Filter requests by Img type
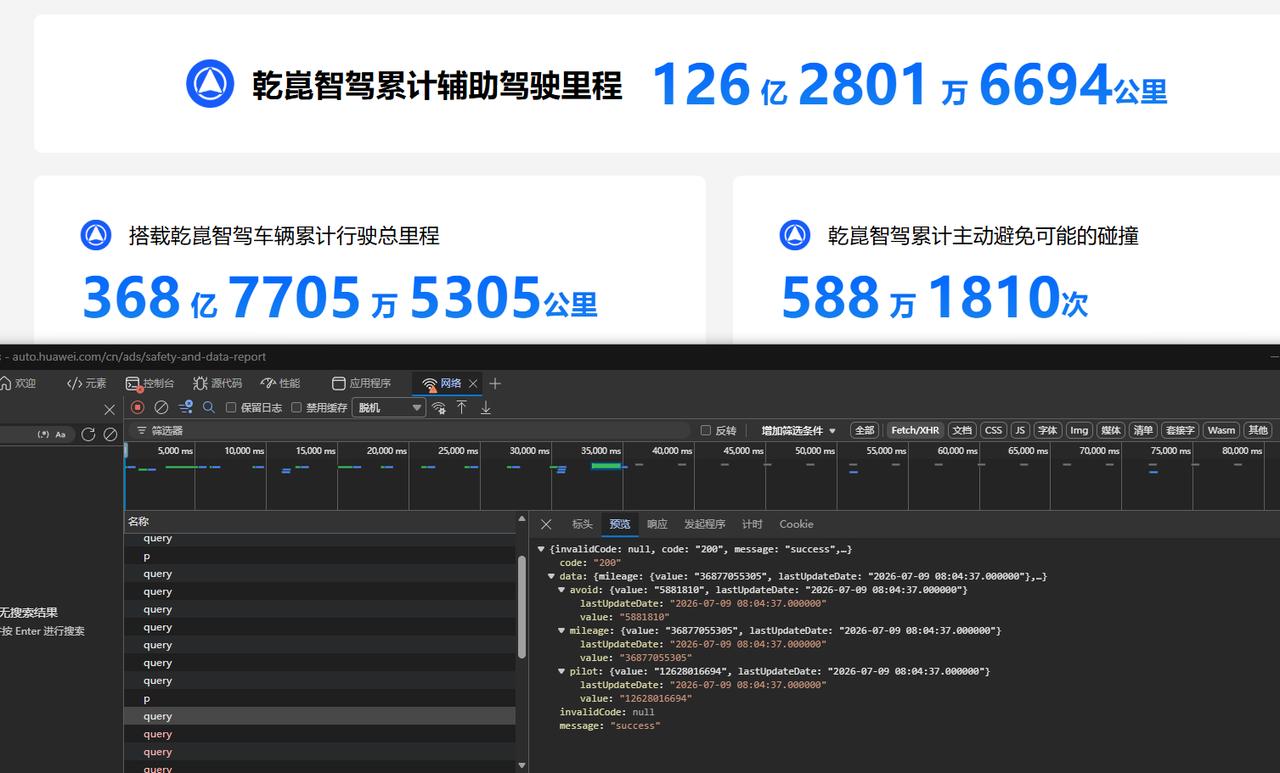Viewport: 1280px width, 773px height. tap(1079, 430)
